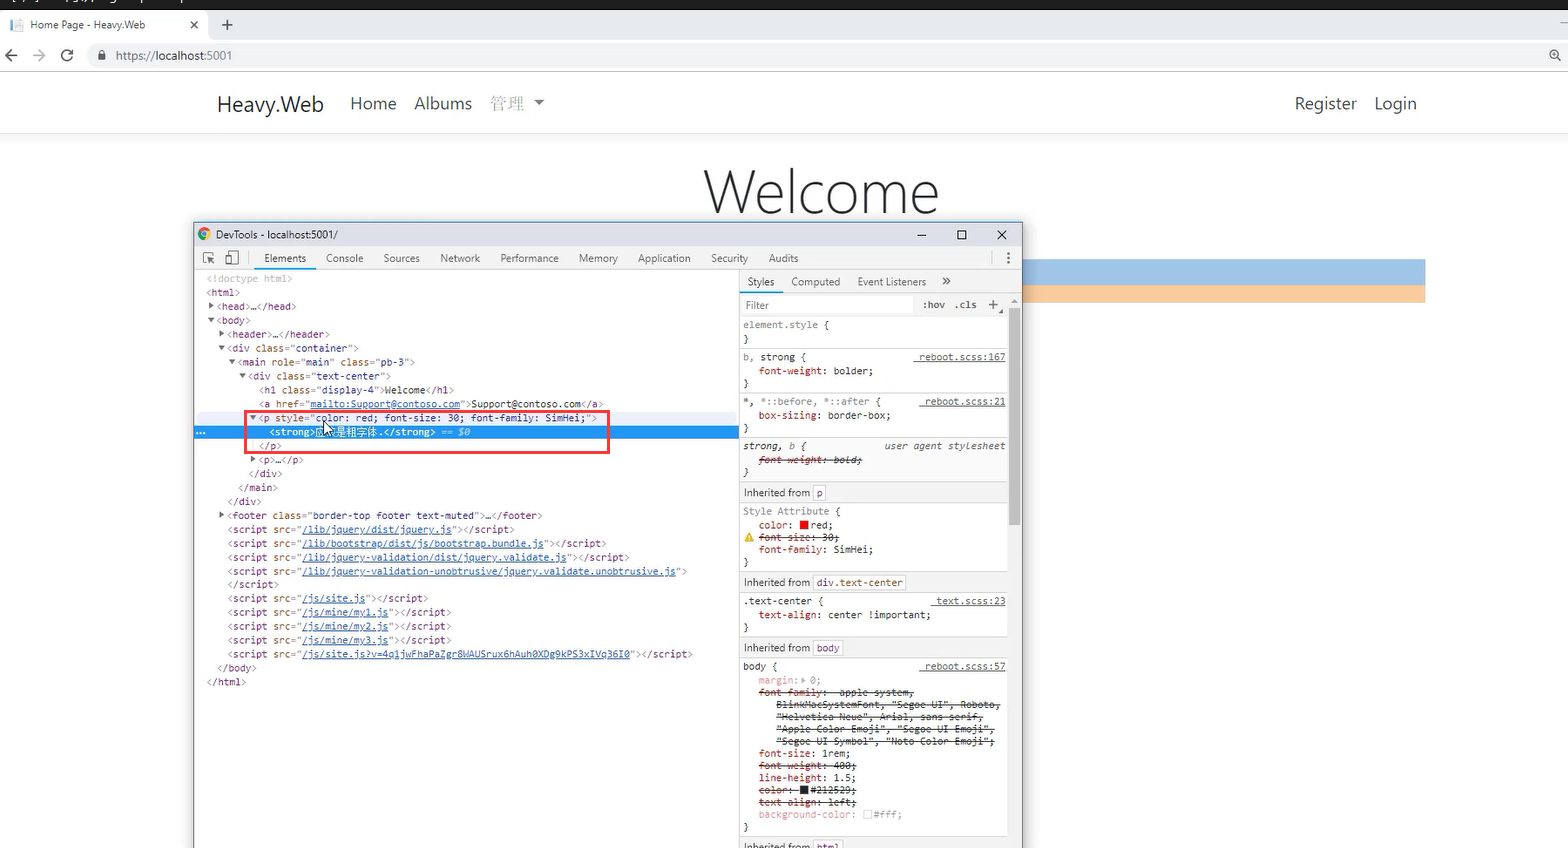Open the Network tab
Image resolution: width=1568 pixels, height=848 pixels.
pos(460,258)
